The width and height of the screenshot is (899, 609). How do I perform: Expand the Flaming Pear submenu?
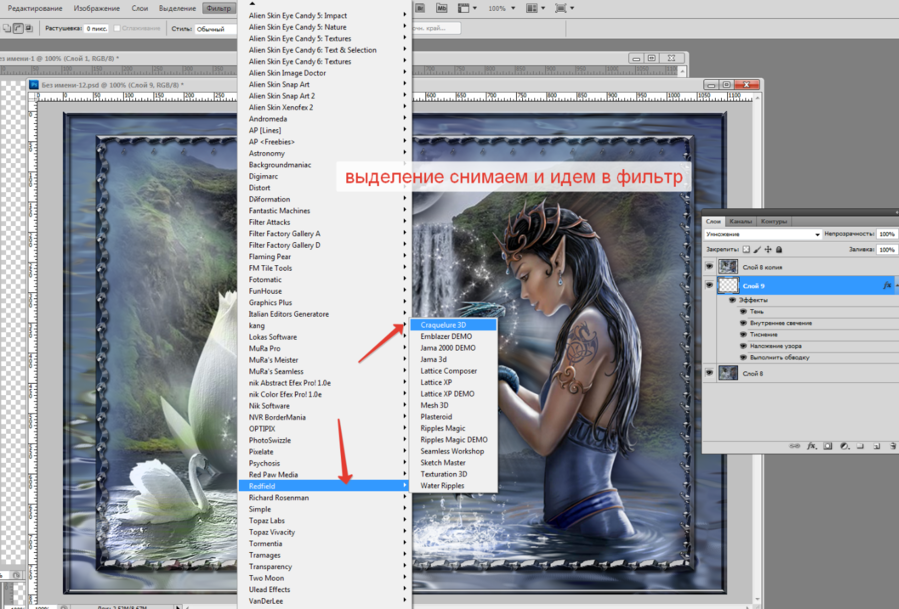[324, 256]
